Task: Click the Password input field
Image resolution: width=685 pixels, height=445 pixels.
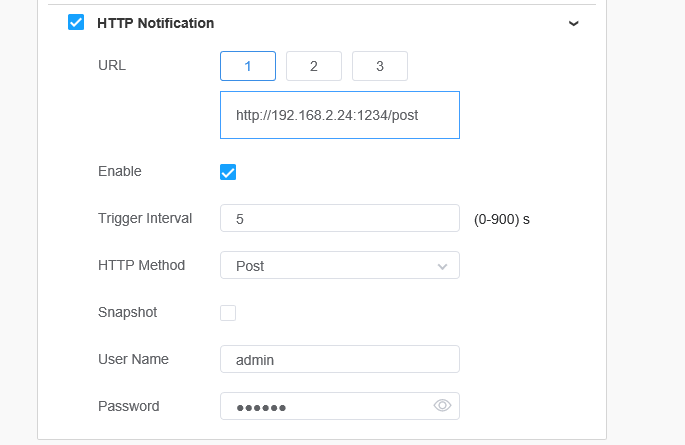Action: click(x=340, y=406)
